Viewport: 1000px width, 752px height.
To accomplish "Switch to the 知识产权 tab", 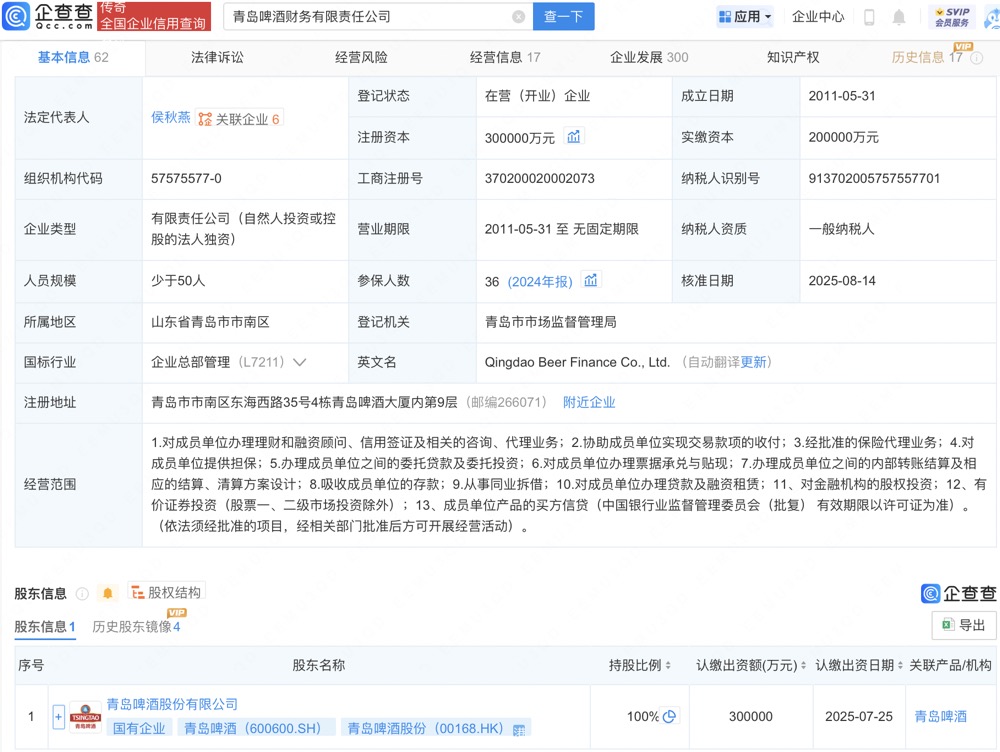I will pos(793,57).
